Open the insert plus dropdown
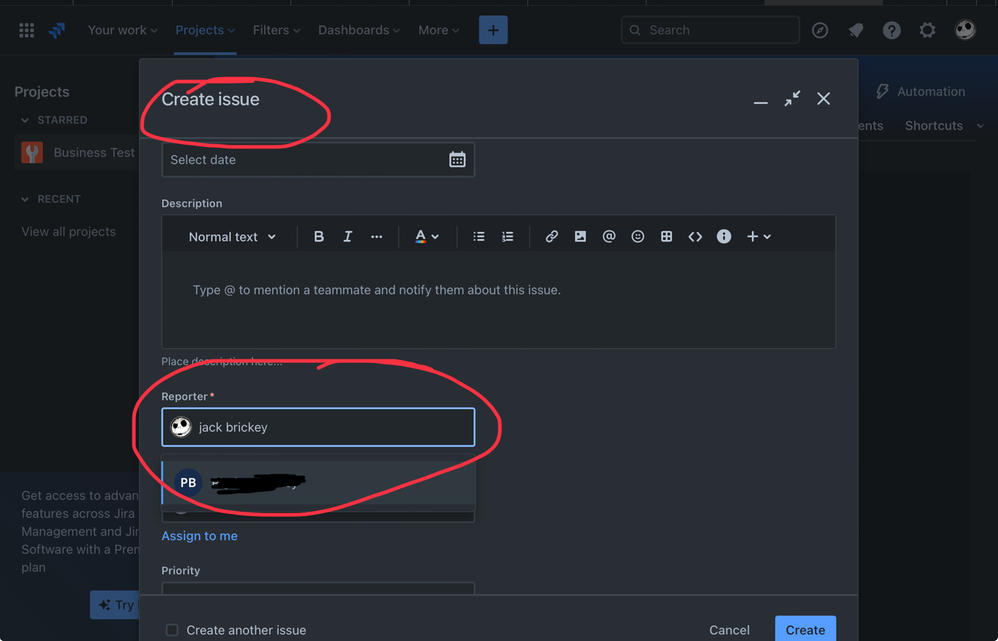This screenshot has height=641, width=998. tap(759, 237)
